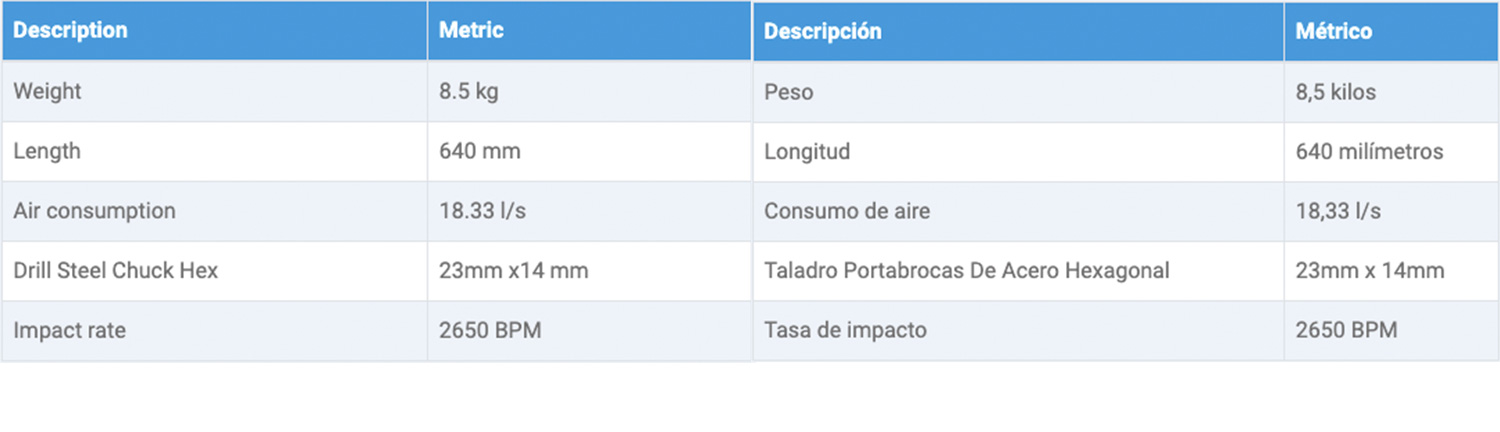
Task: Click the "Description" column header
Action: 70,31
